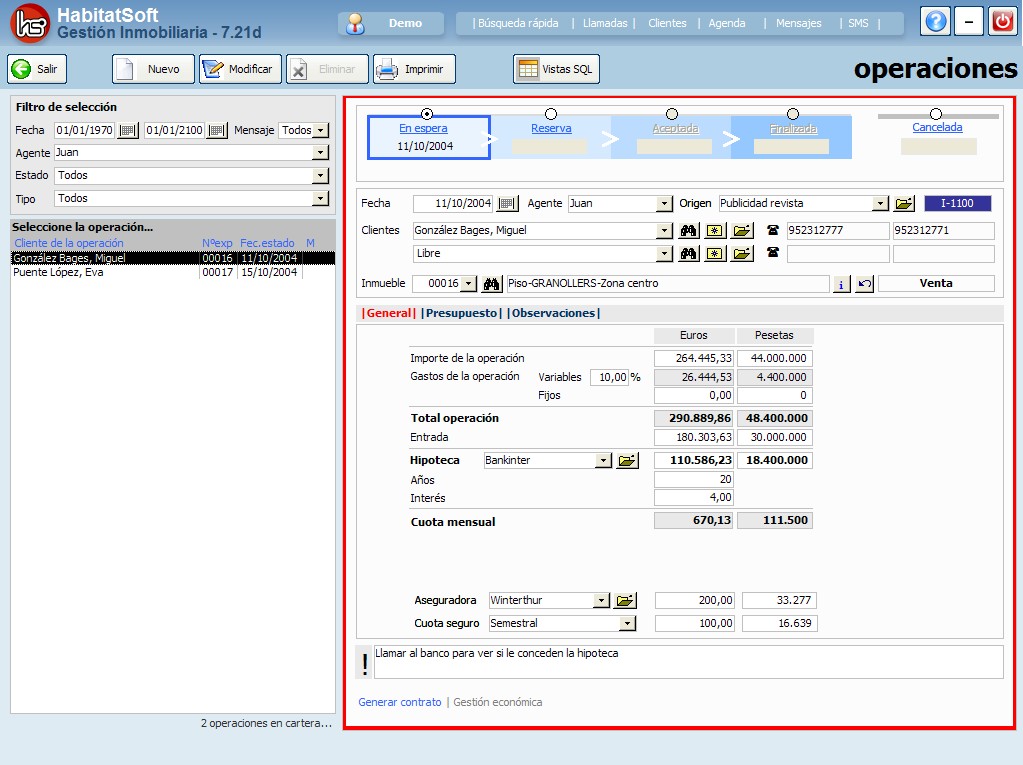Open the Inmueble 00016 dropdown
Screen dimensions: 1023x765
click(468, 284)
